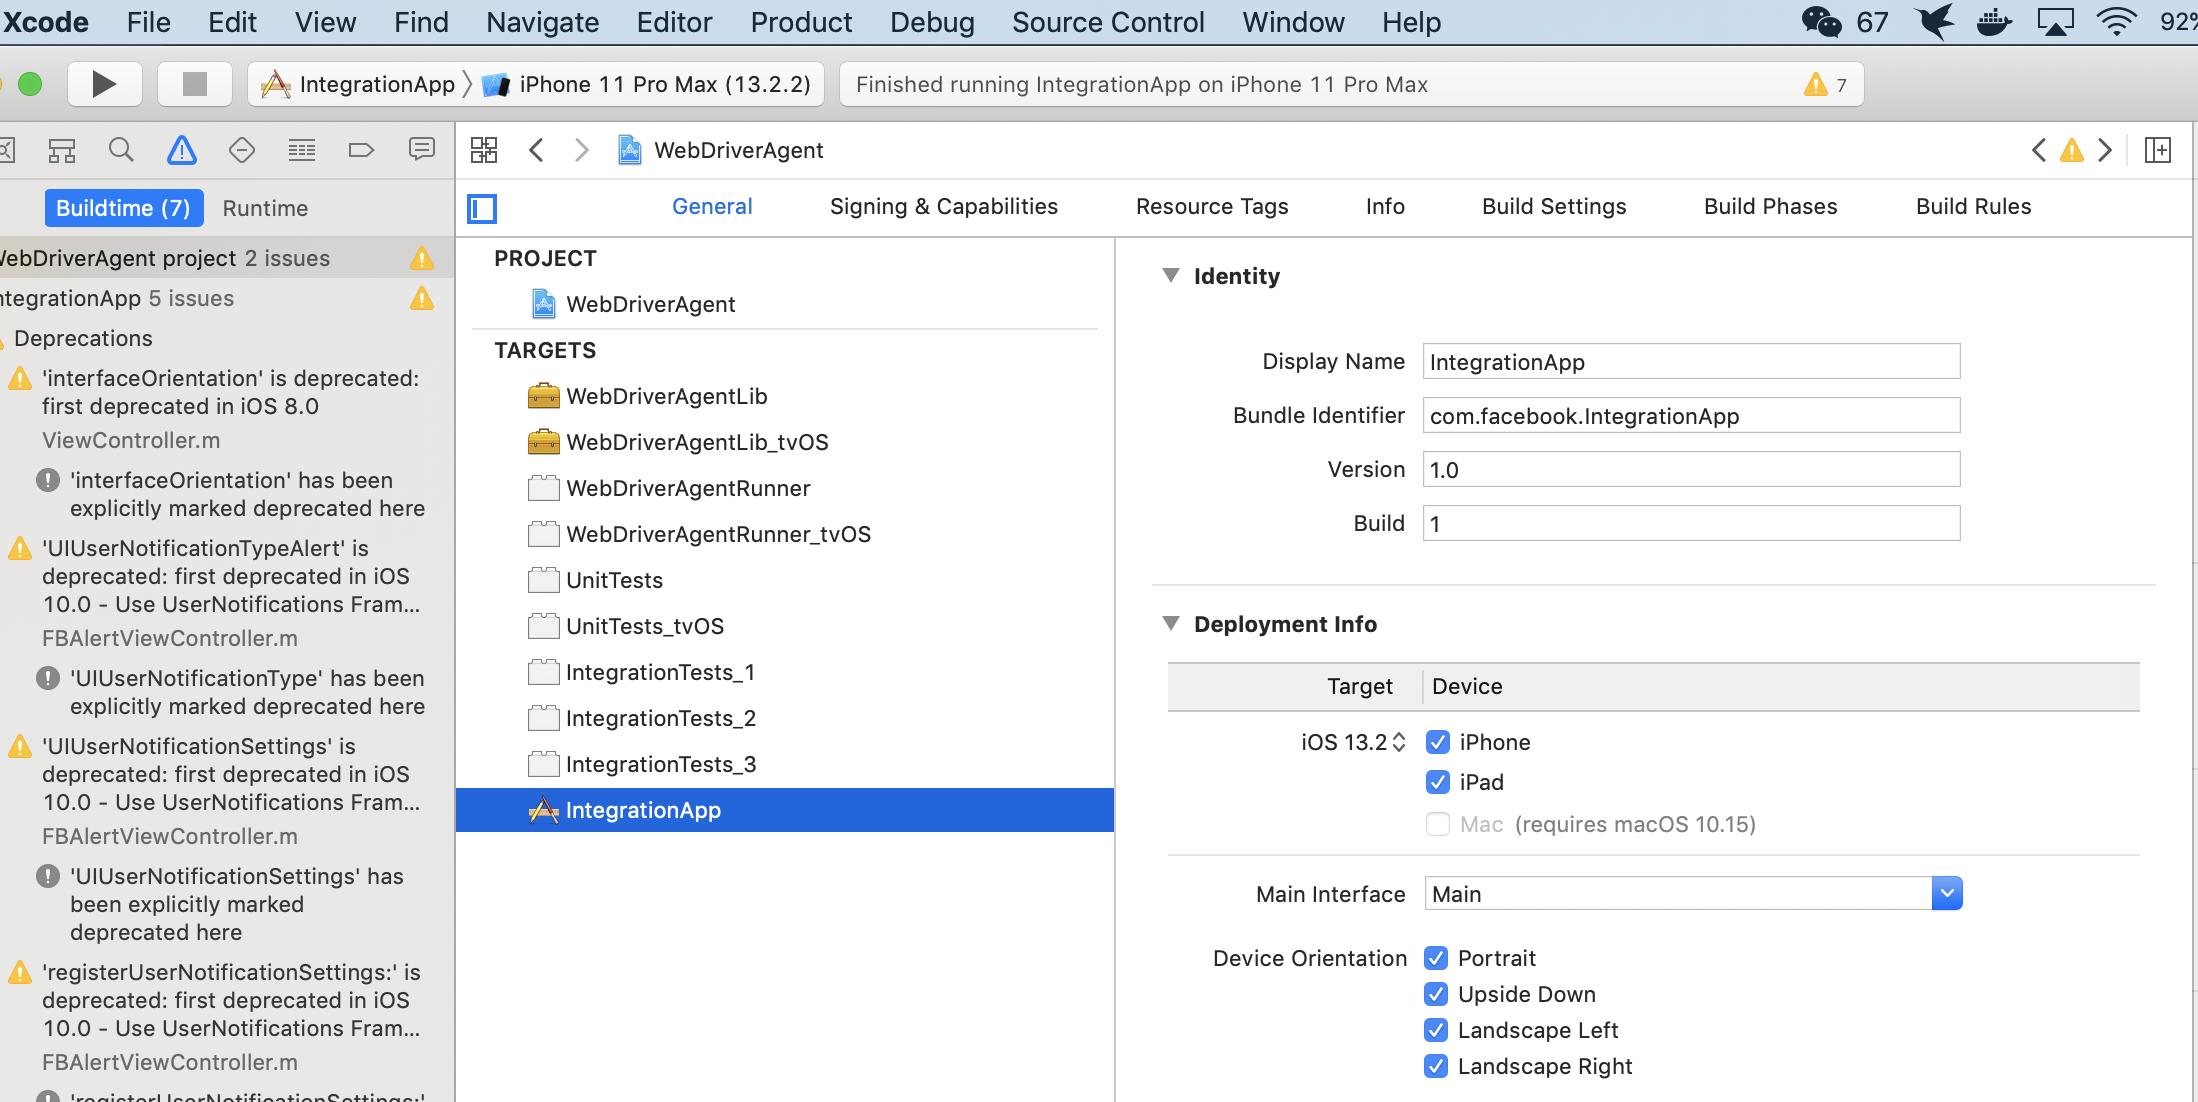Viewport: 2198px width, 1102px height.
Task: Switch to the Build Settings tab
Action: [x=1554, y=206]
